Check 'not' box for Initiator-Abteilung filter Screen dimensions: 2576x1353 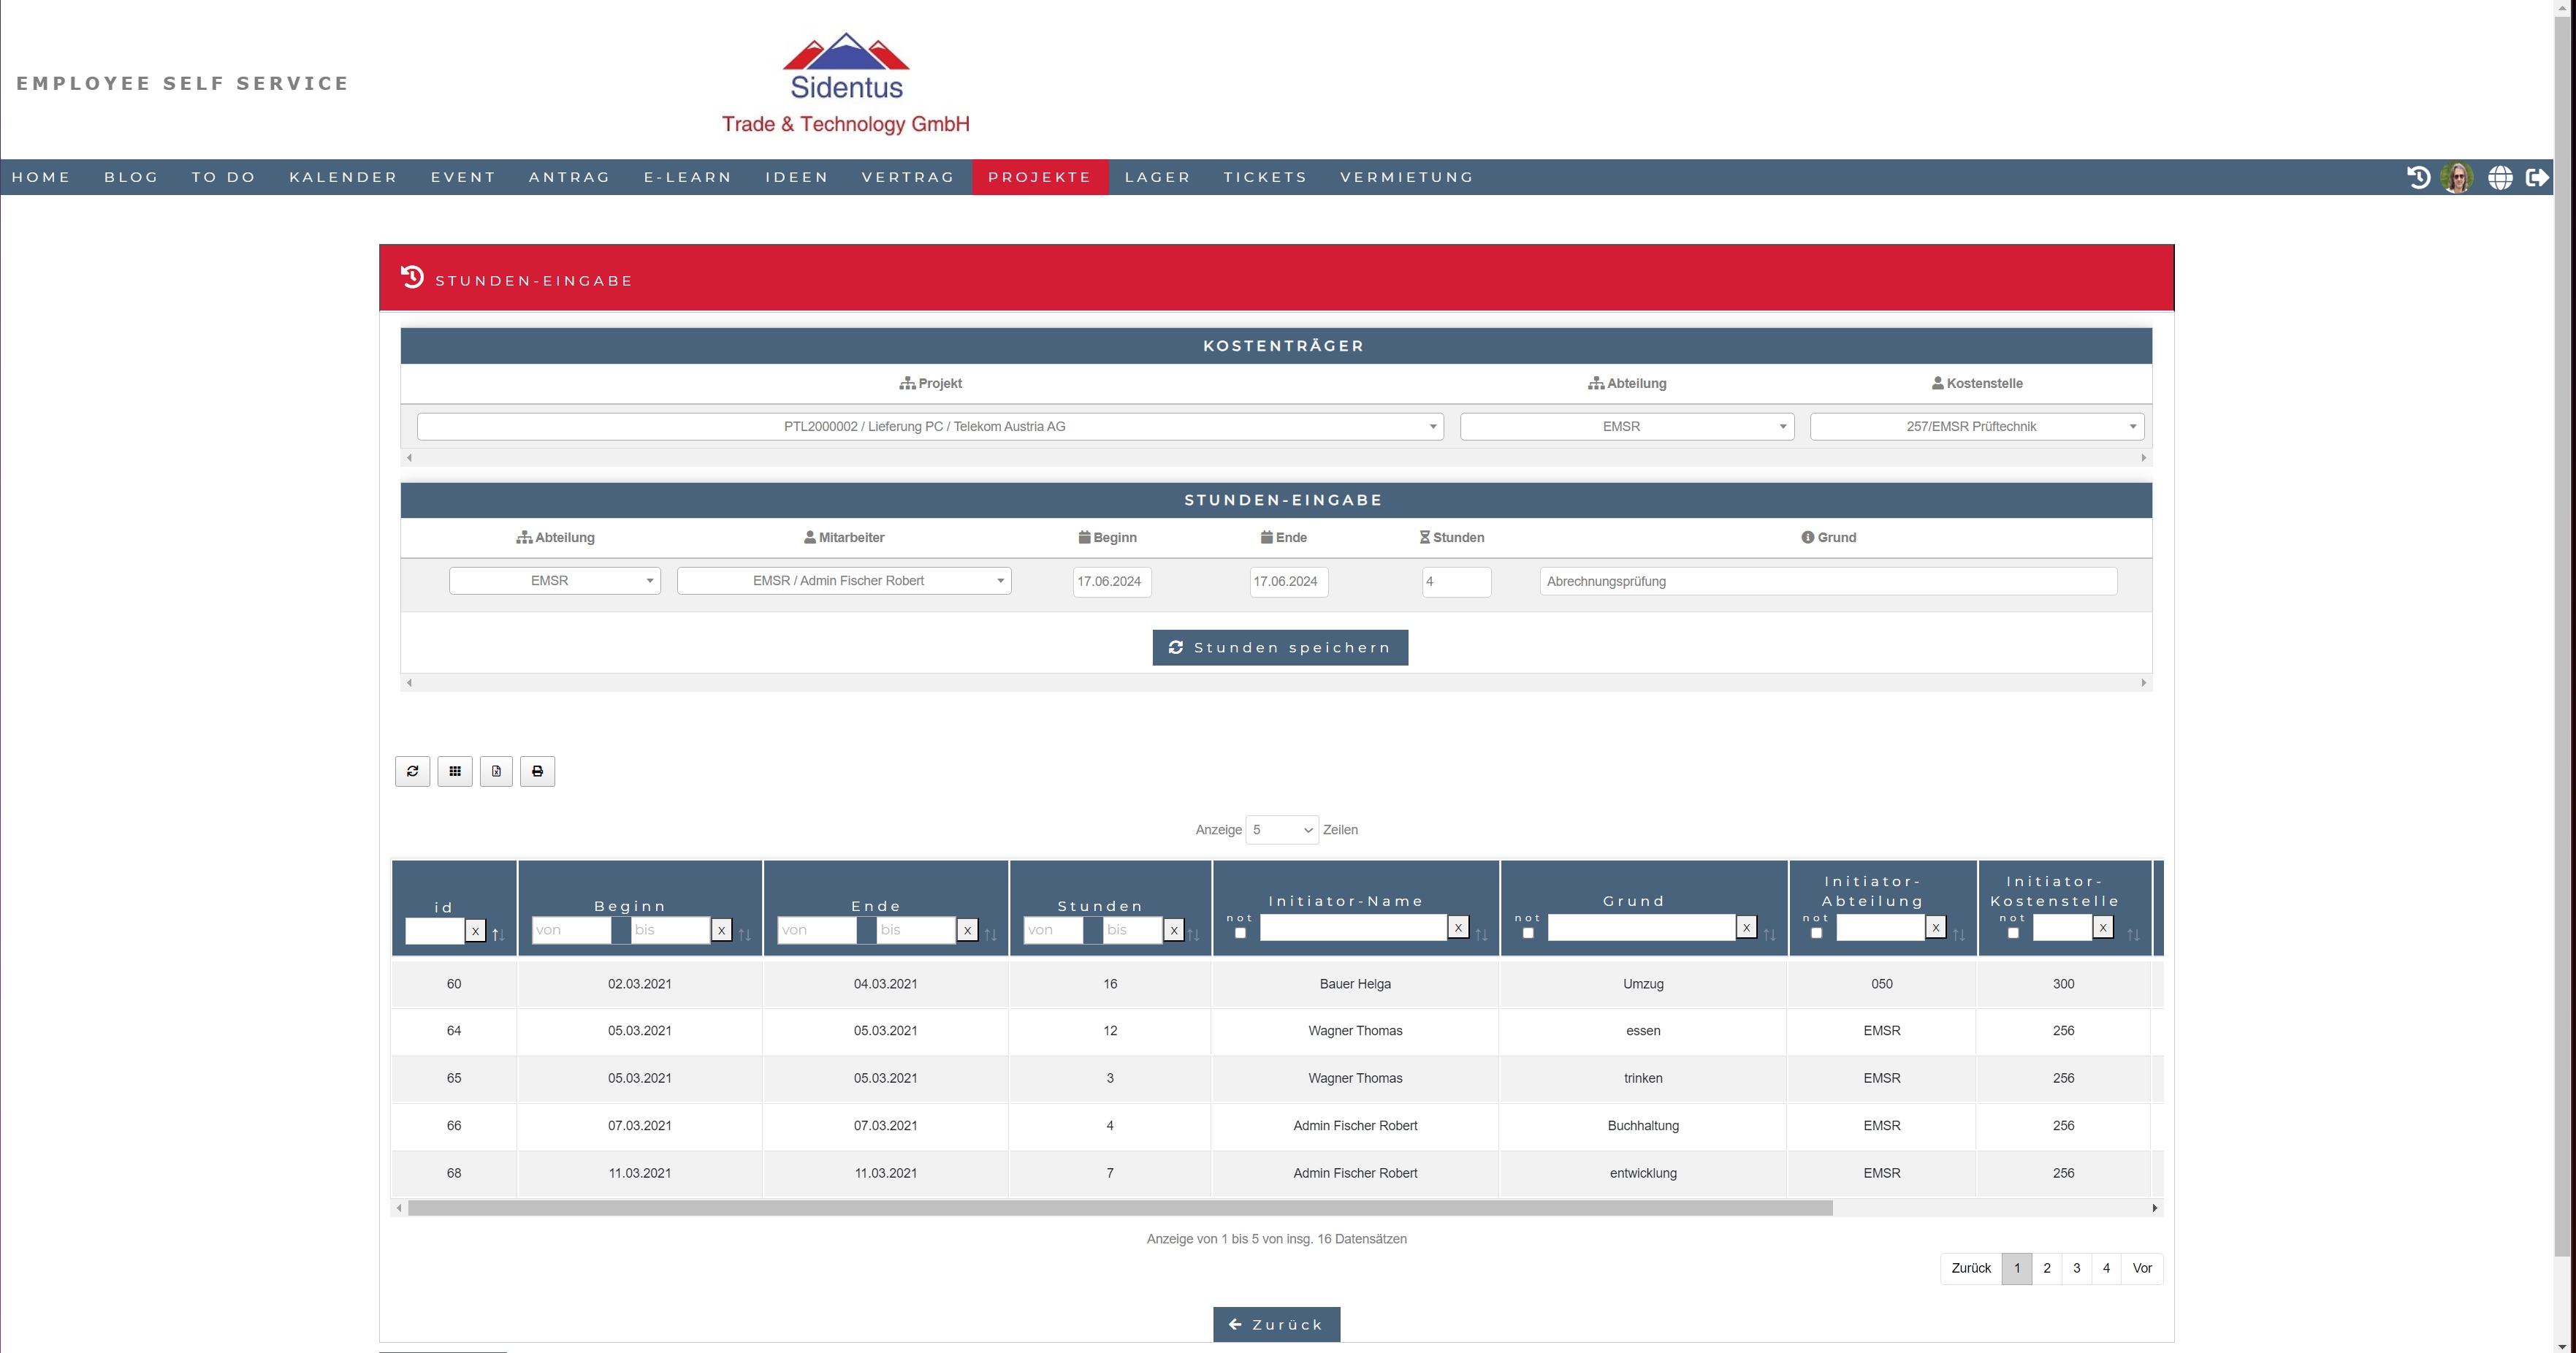tap(1816, 933)
